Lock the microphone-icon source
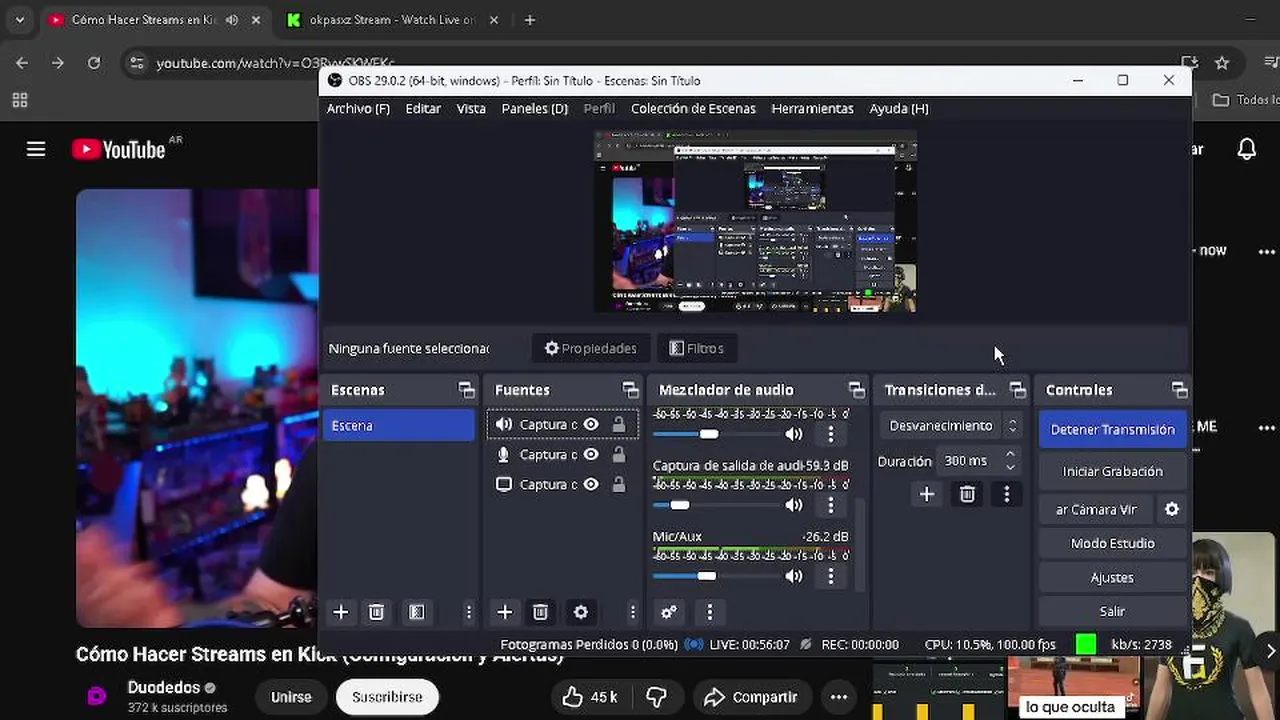The image size is (1280, 720). tap(619, 455)
